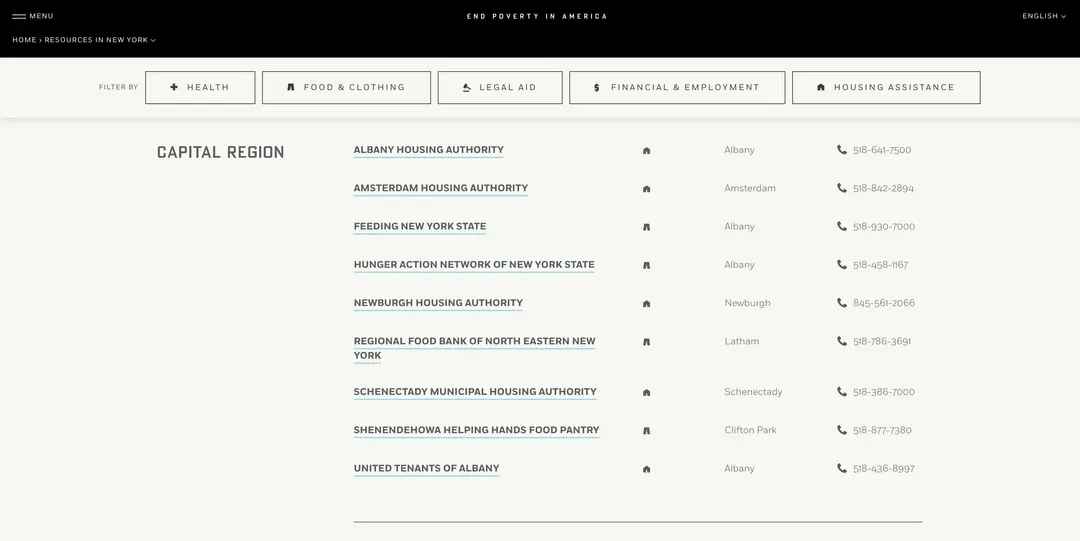Click the dollar icon in Financial & Employment filter

596,88
